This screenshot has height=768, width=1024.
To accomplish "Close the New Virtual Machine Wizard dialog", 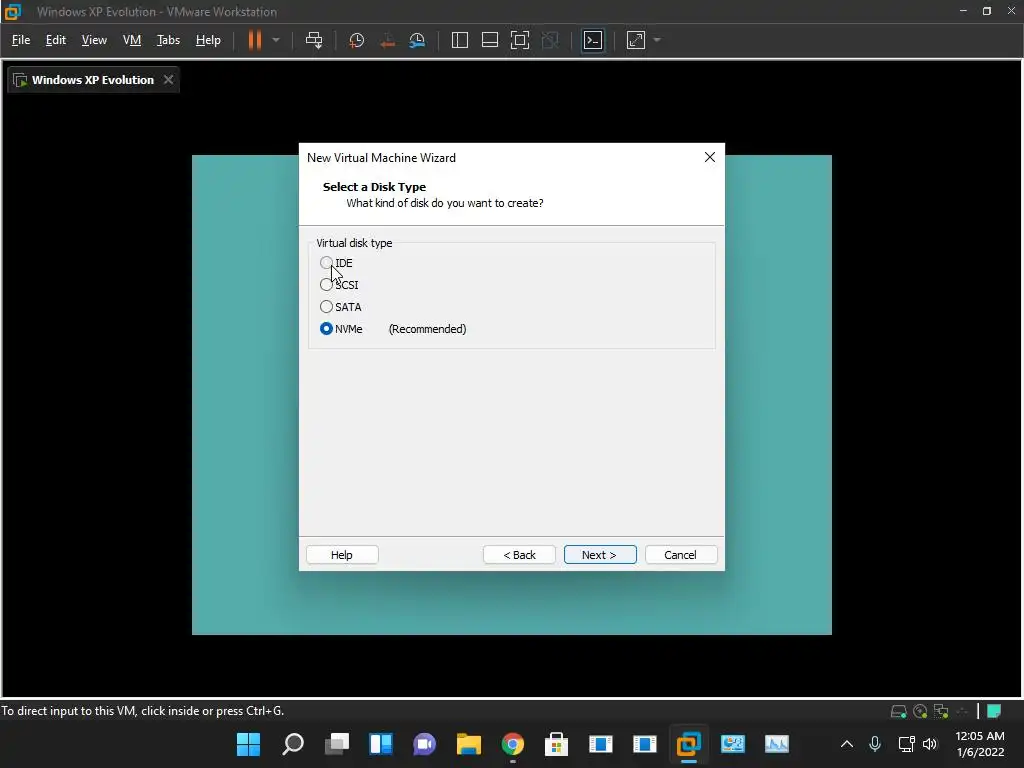I will click(x=710, y=157).
